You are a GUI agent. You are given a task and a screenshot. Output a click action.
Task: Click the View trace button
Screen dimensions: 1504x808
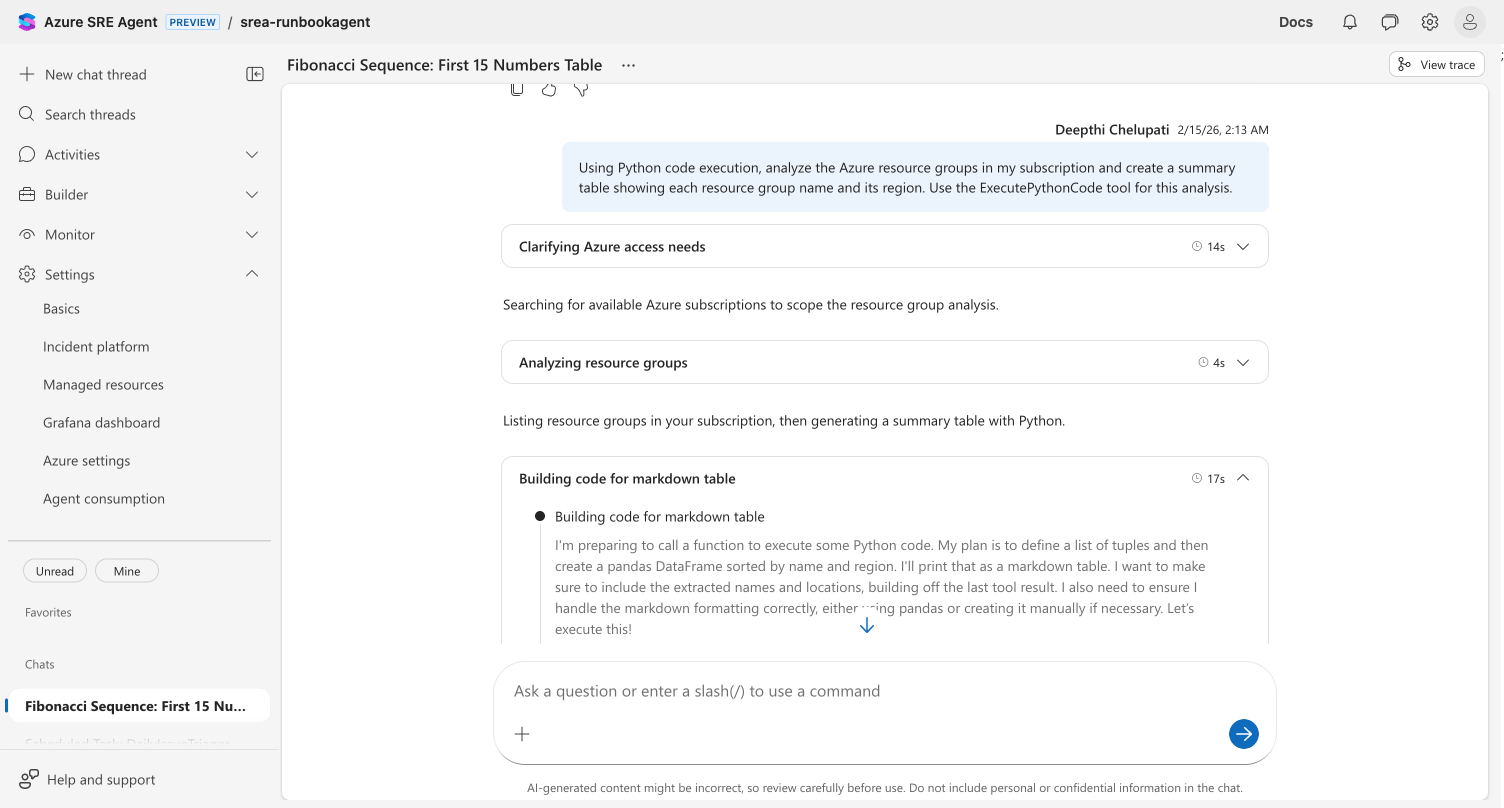[1436, 64]
